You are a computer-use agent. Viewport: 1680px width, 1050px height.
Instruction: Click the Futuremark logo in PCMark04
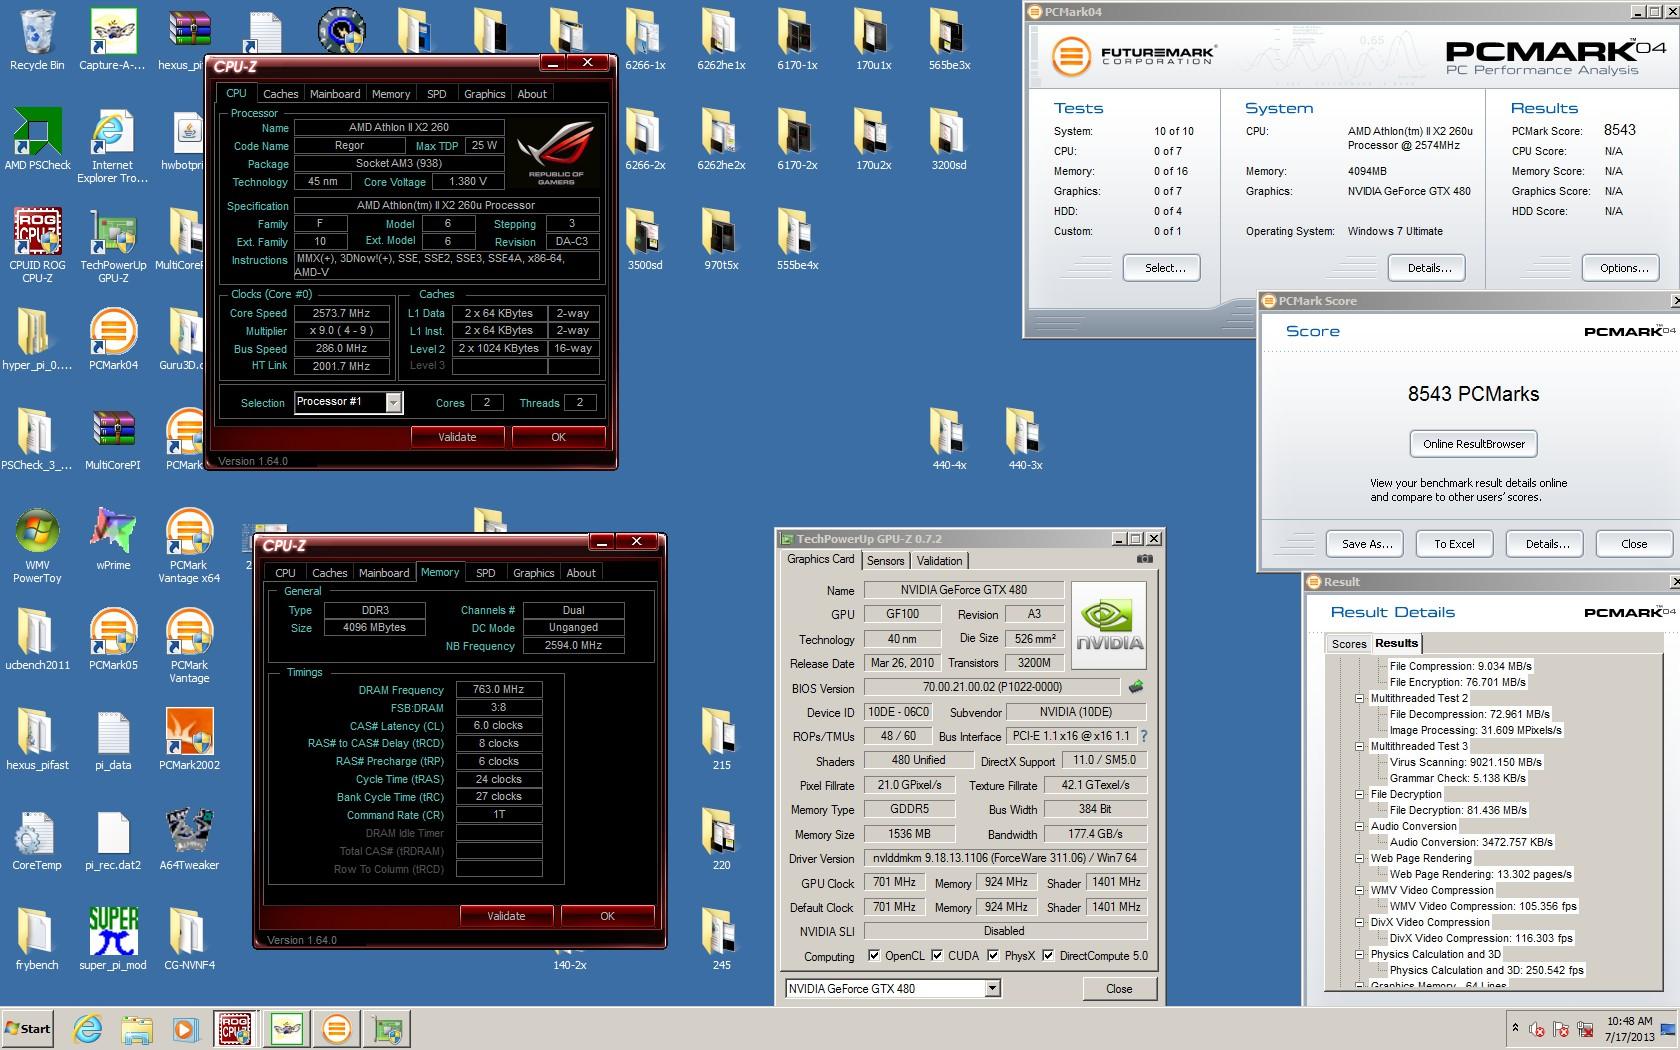point(1132,55)
